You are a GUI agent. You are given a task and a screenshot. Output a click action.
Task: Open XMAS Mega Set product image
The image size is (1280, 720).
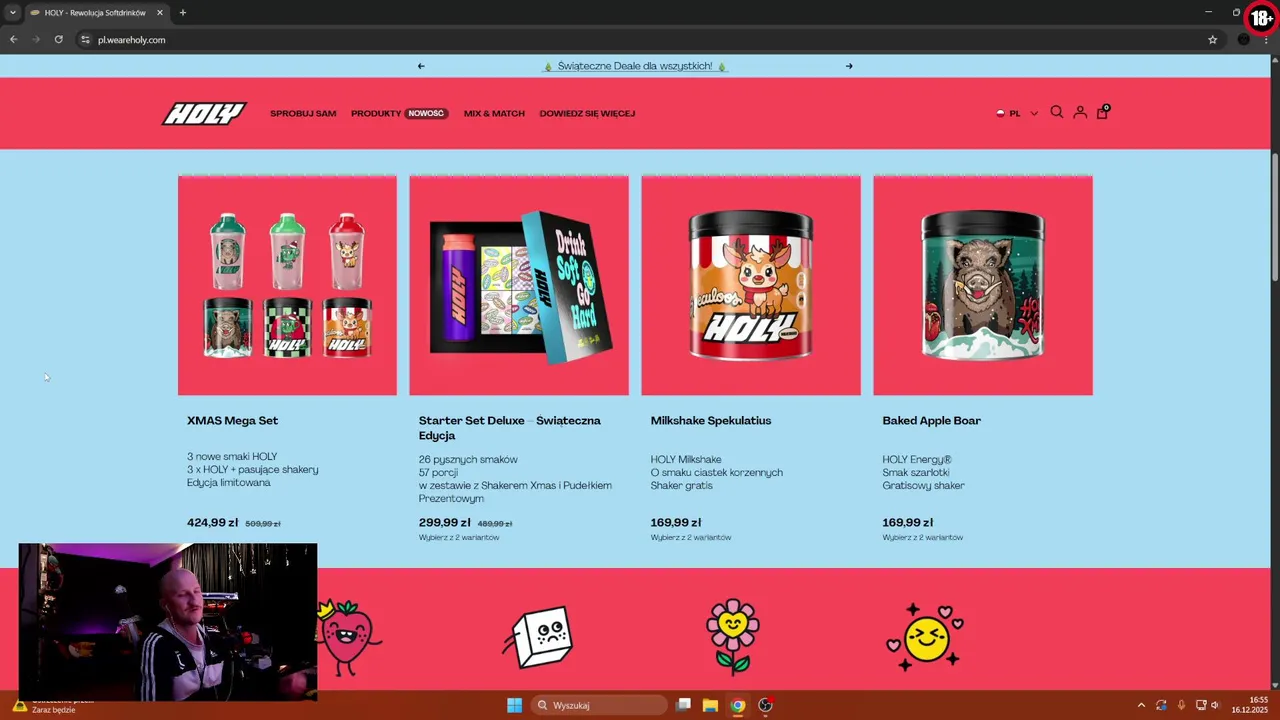[x=287, y=285]
